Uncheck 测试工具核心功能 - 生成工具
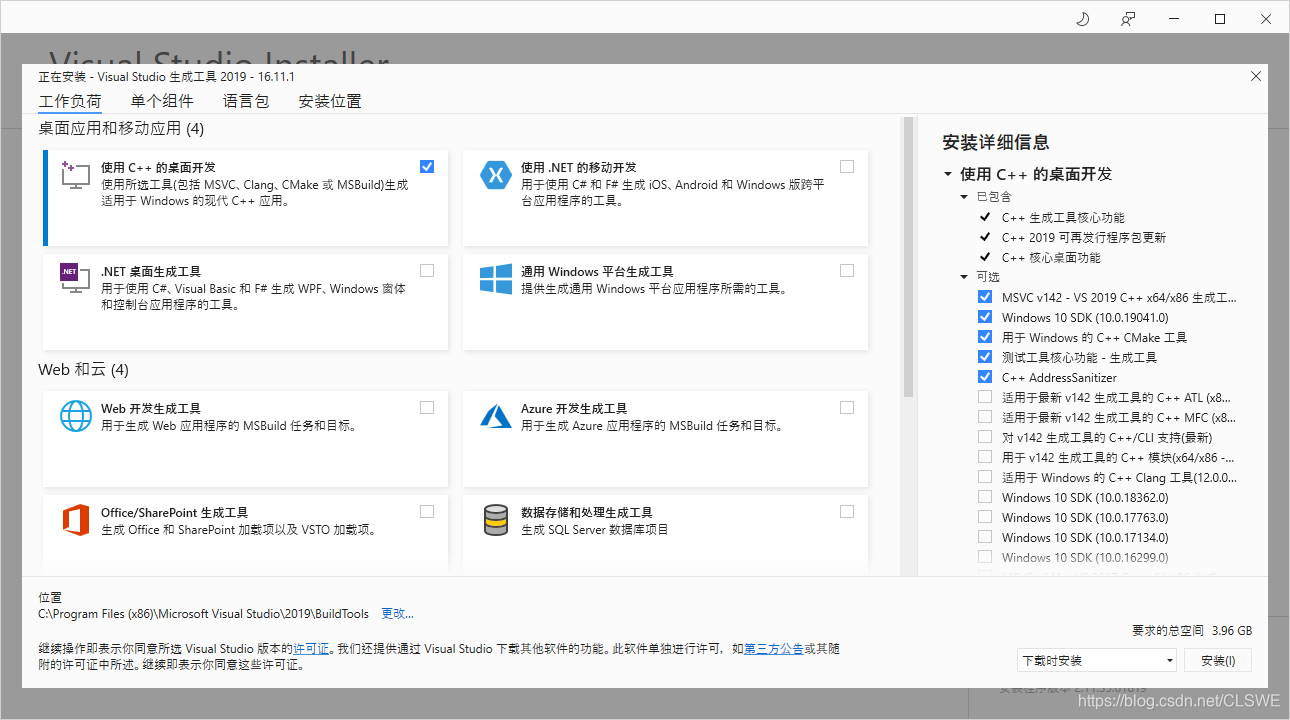1290x720 pixels. 985,357
